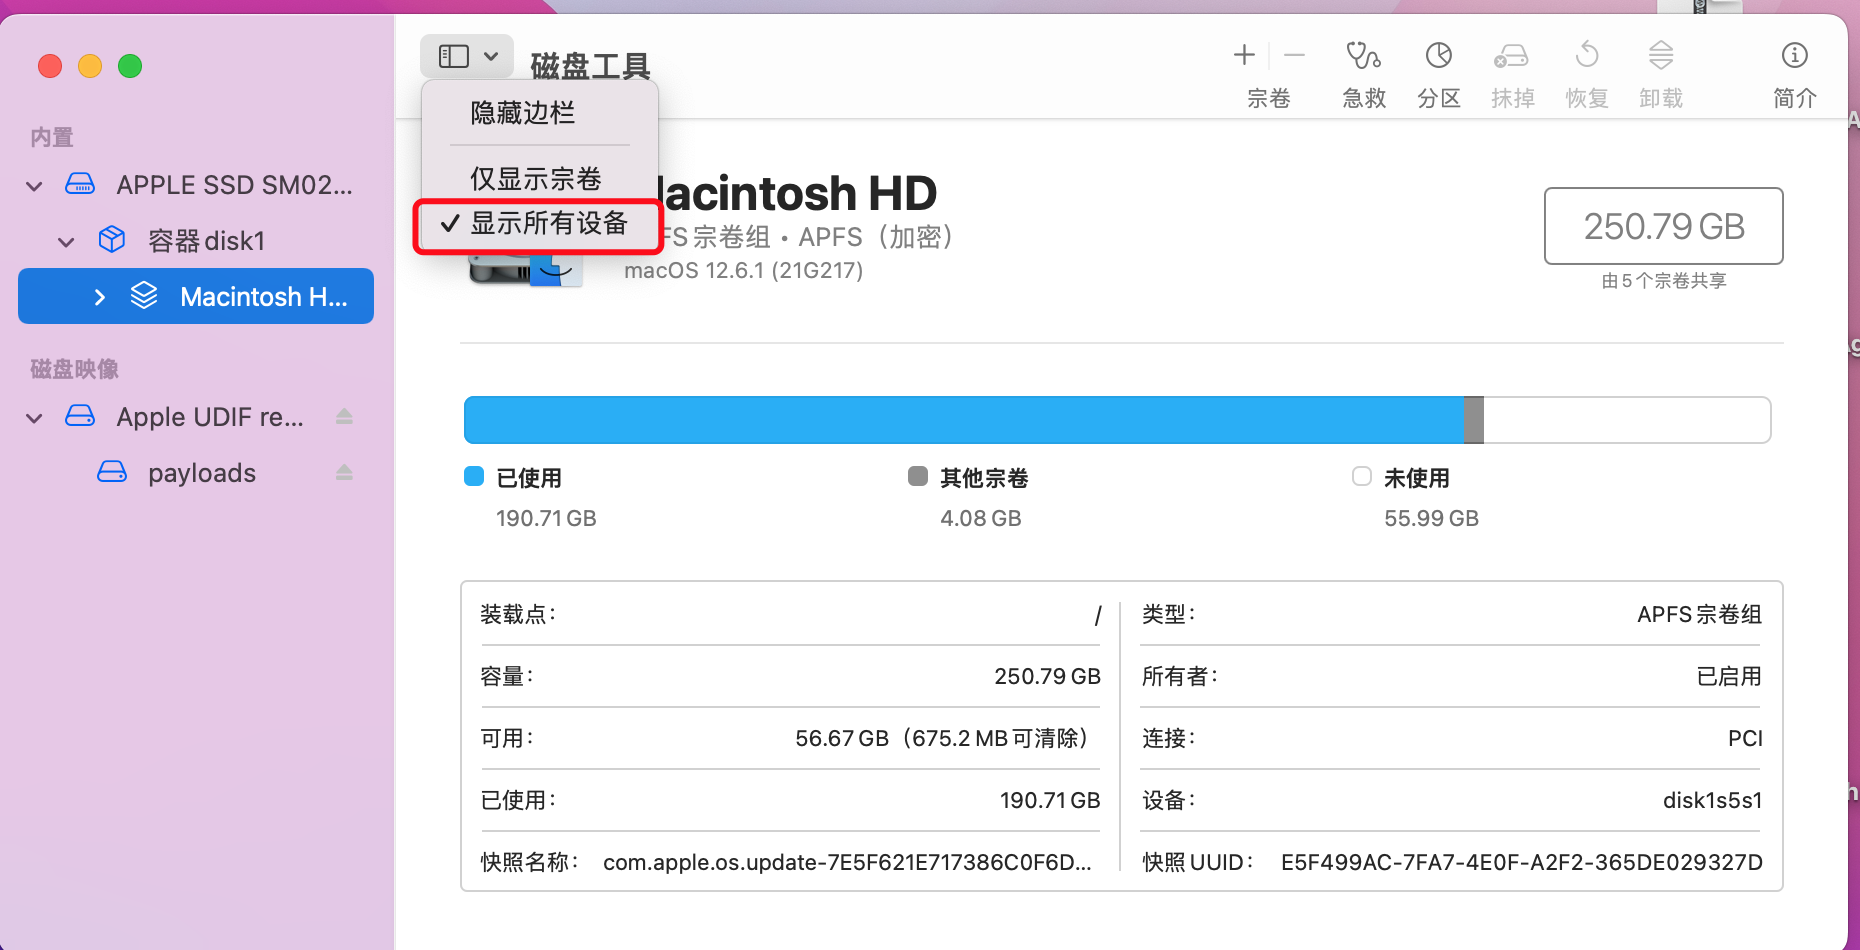This screenshot has width=1860, height=950.
Task: Collapse the 容器 disk1 container
Action: tap(67, 242)
